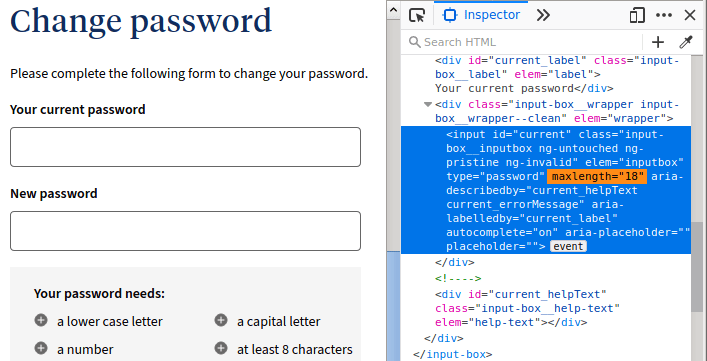The image size is (707, 361).
Task: Click the event badge on input
Action: tap(568, 247)
